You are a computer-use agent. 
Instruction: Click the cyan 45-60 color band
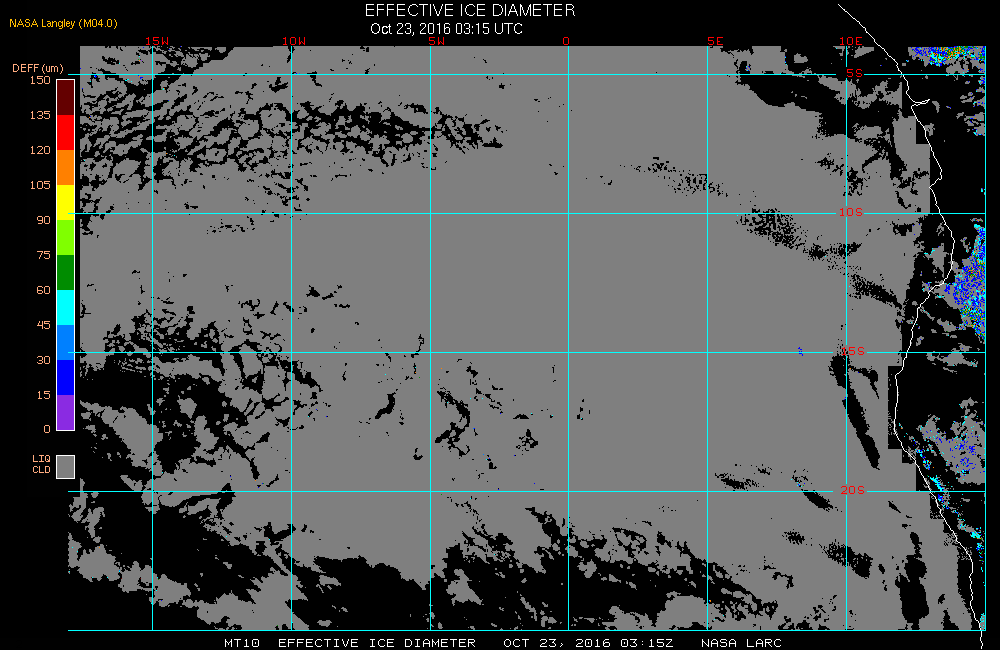coord(66,307)
